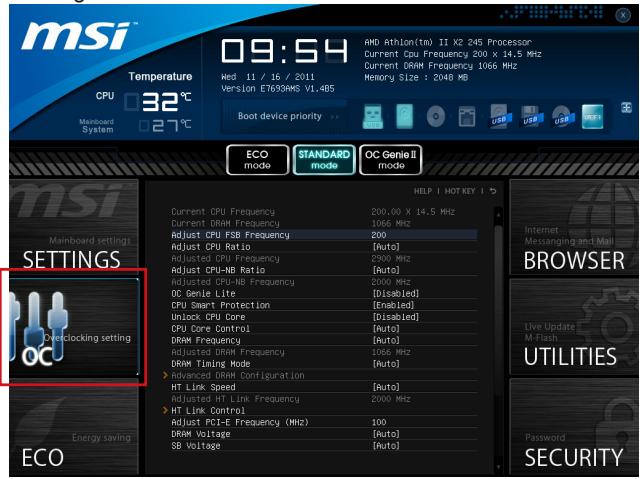
Task: Switch to ECO mode
Action: 258,160
